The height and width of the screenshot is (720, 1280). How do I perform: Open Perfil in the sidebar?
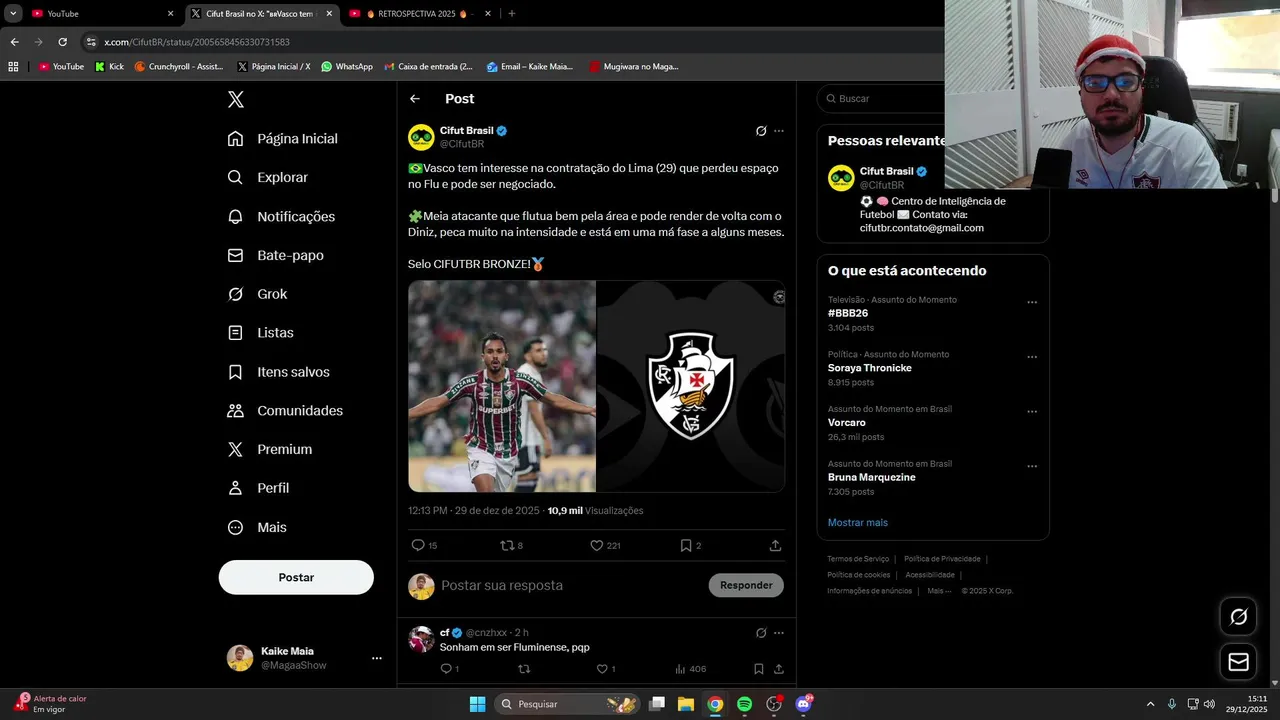(258, 488)
